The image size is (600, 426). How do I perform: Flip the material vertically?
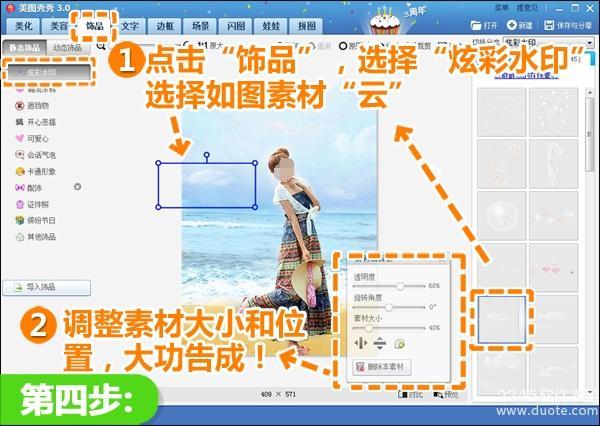[x=378, y=344]
